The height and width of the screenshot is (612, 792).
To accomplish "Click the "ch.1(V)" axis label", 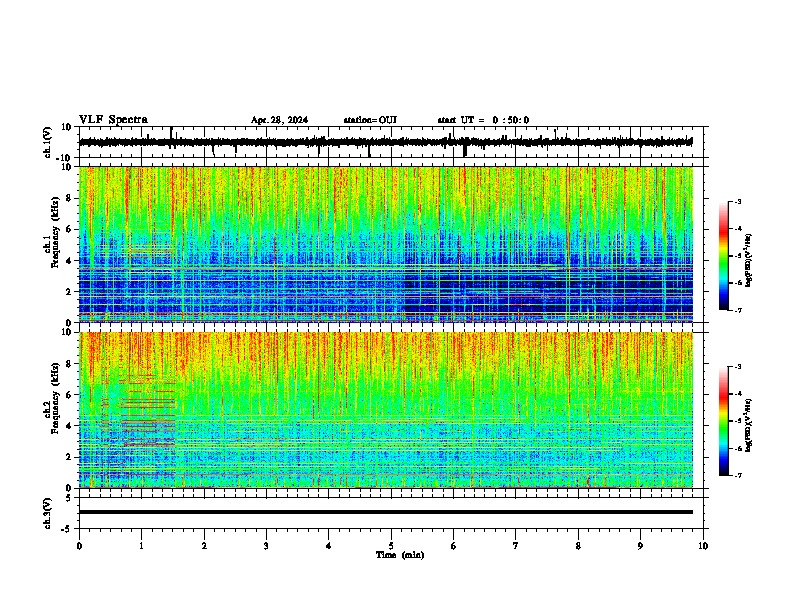I will tap(48, 142).
